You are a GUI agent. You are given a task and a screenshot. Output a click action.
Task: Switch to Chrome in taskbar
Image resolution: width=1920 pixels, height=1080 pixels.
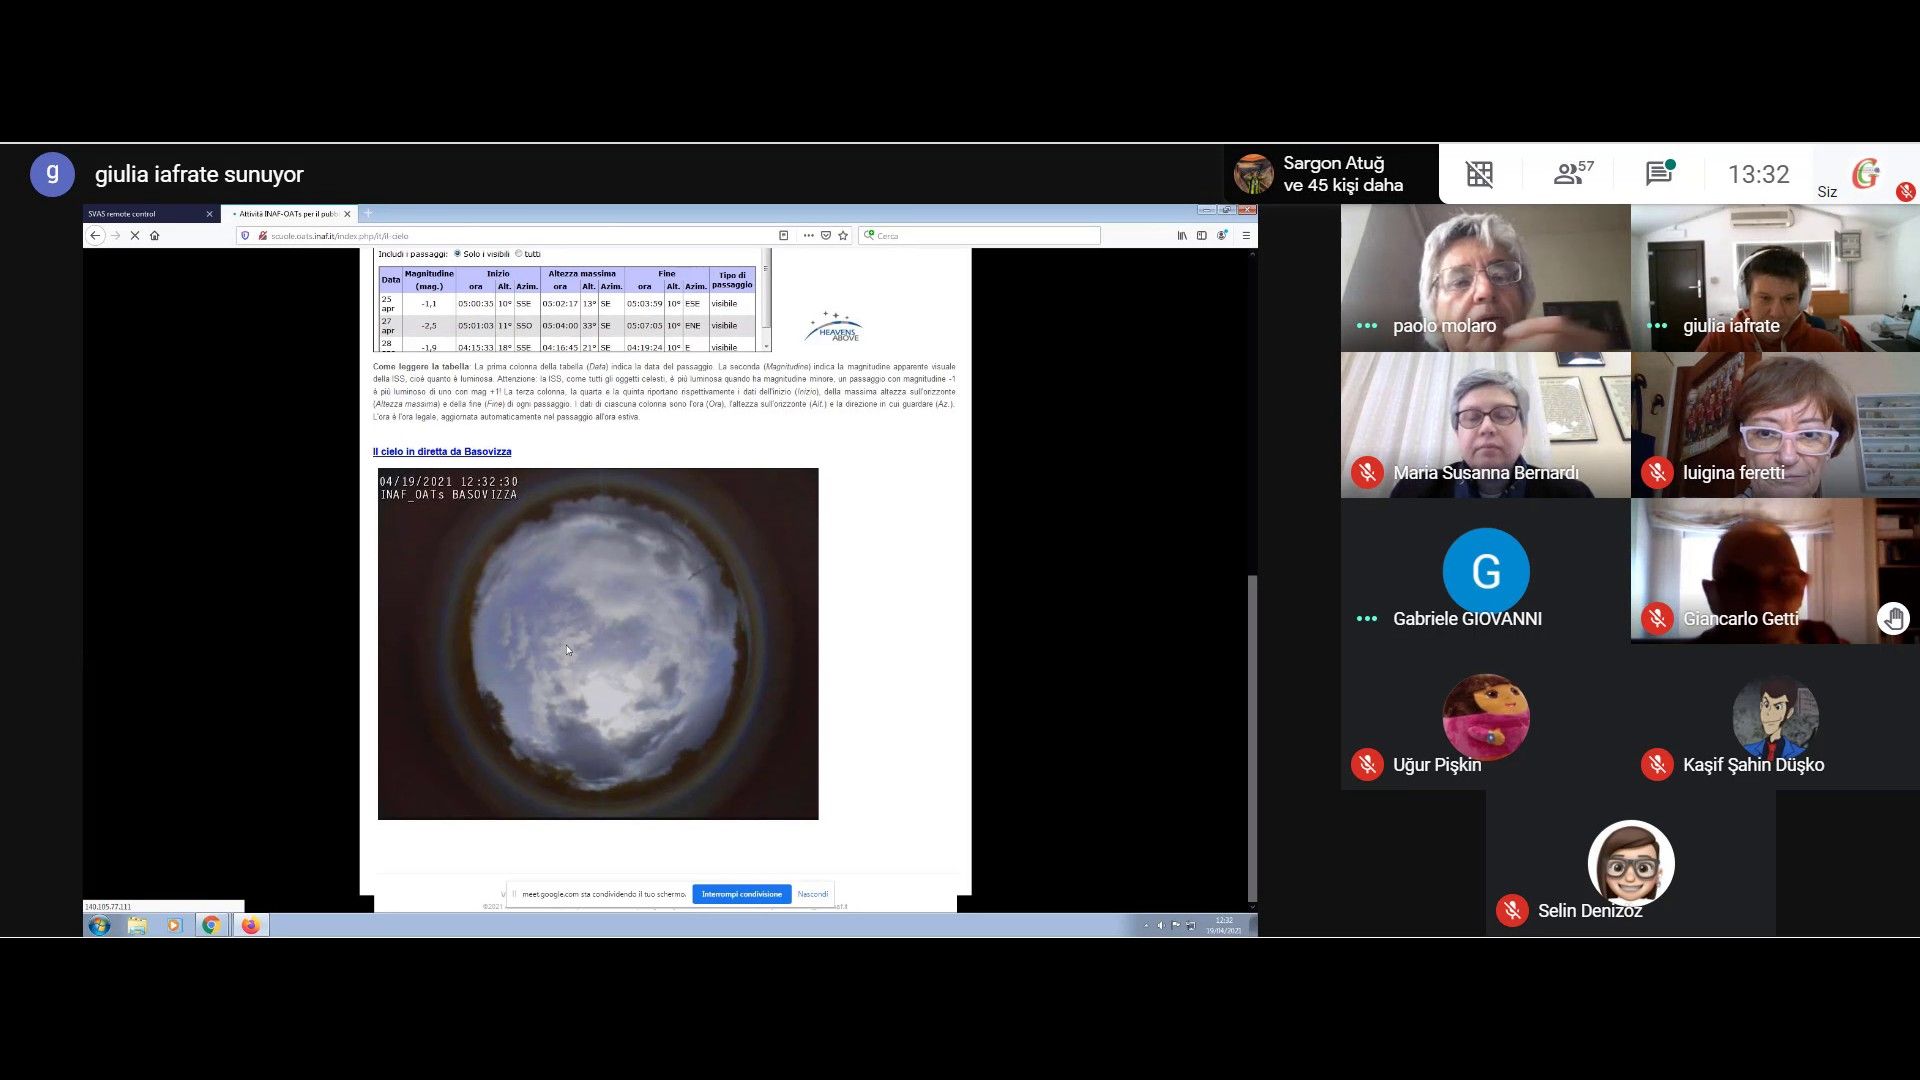[211, 926]
